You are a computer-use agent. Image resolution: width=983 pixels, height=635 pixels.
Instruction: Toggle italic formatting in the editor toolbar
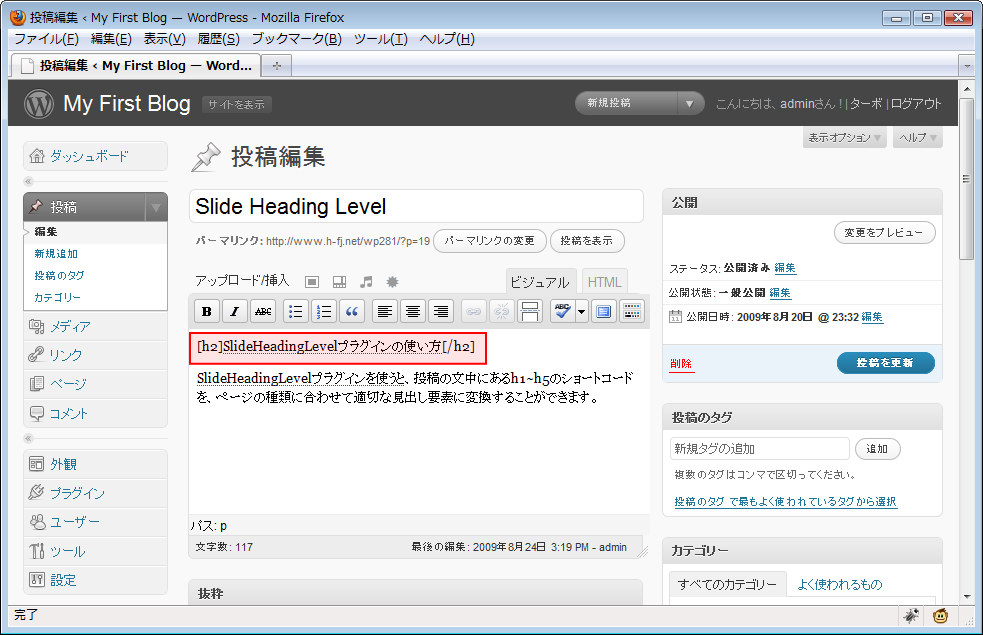click(234, 311)
